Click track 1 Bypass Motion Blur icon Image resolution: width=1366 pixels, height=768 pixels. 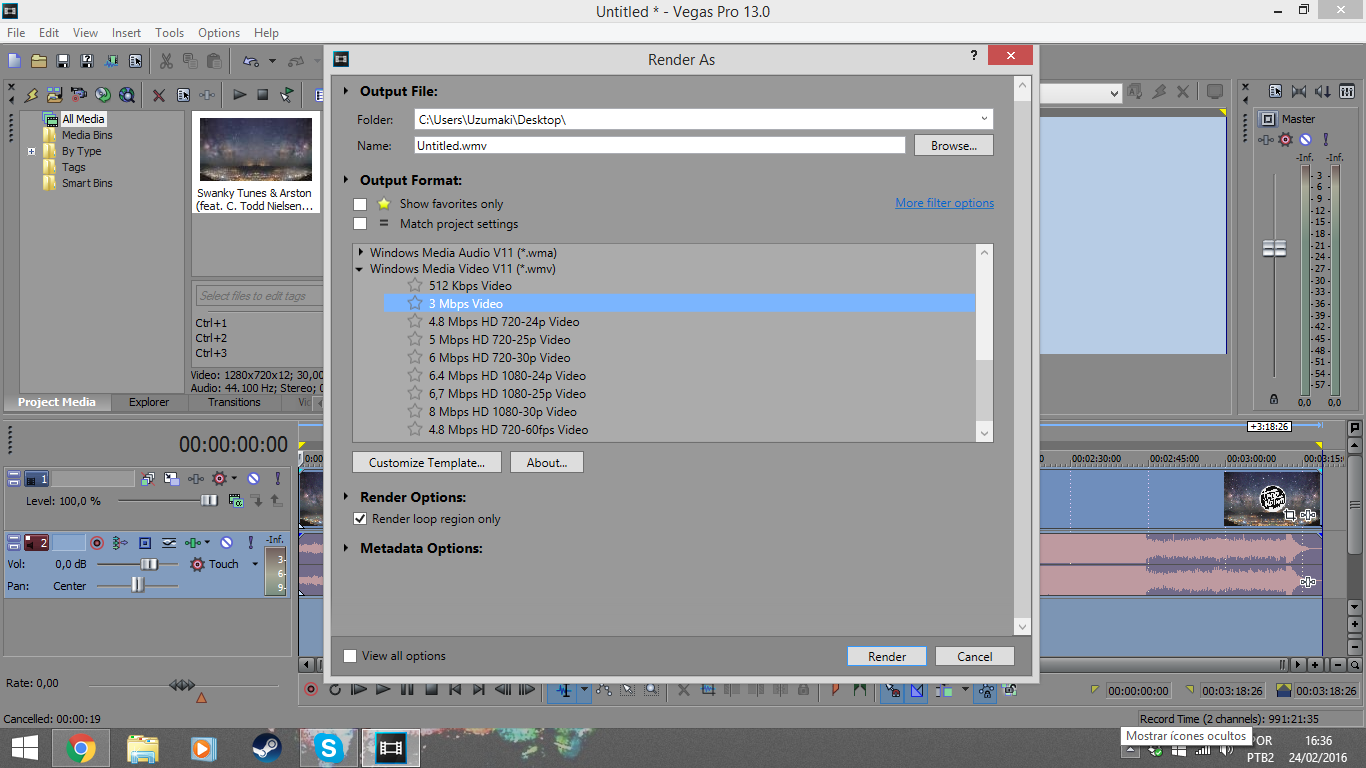pos(148,479)
